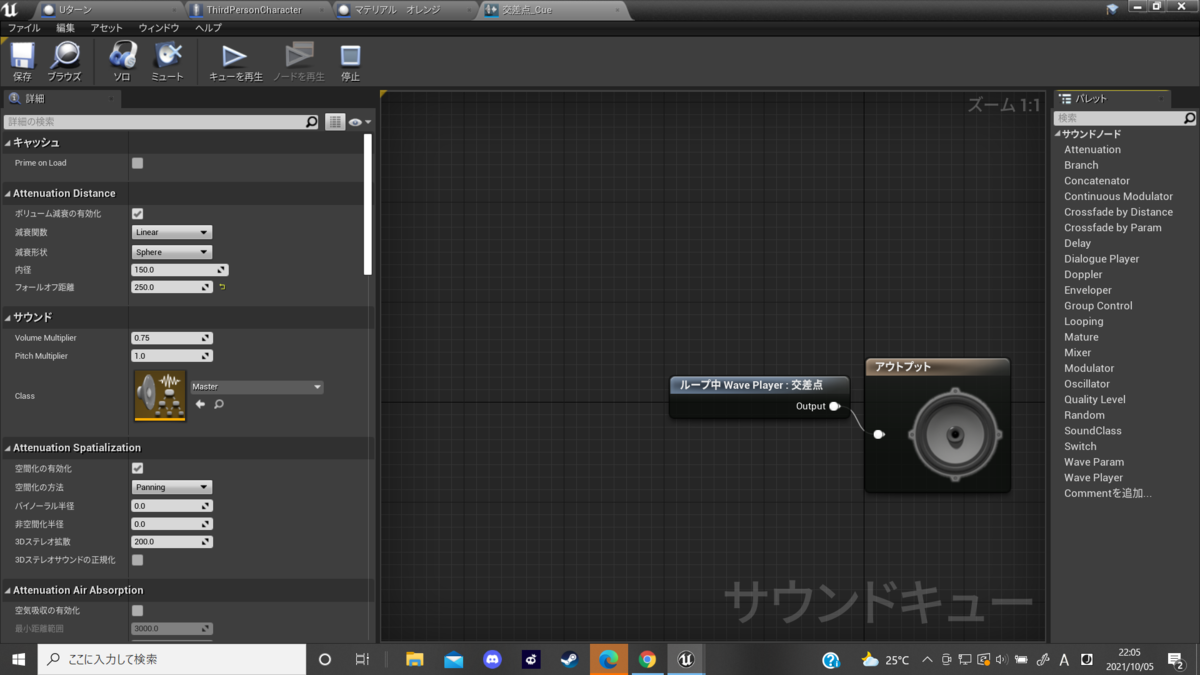
Task: Open the 減衰形状 Sphere dropdown
Action: point(172,252)
